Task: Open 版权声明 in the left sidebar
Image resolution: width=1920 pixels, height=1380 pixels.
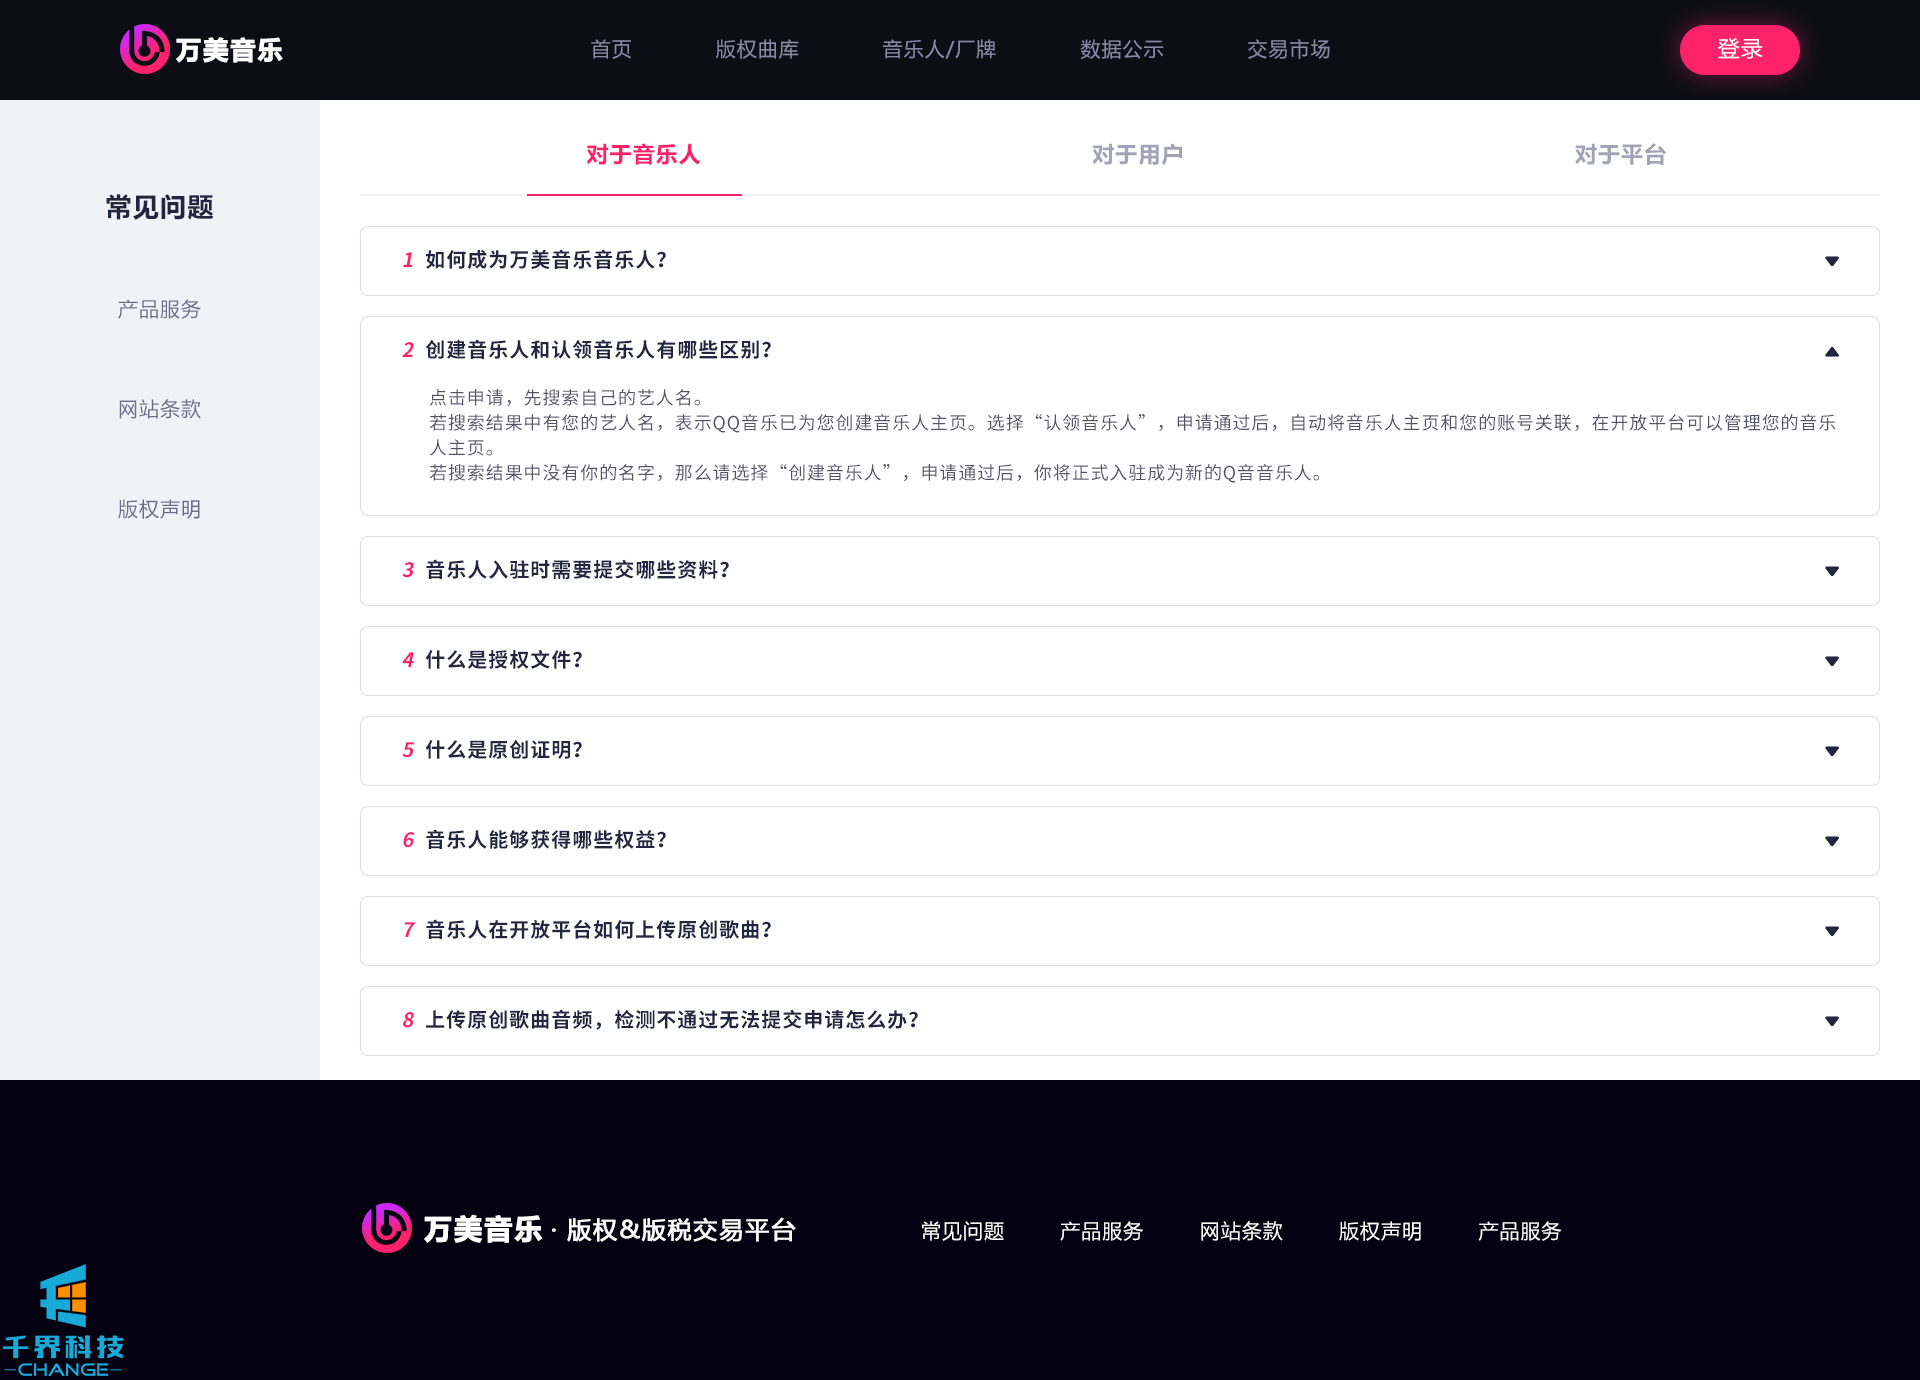Action: [159, 509]
